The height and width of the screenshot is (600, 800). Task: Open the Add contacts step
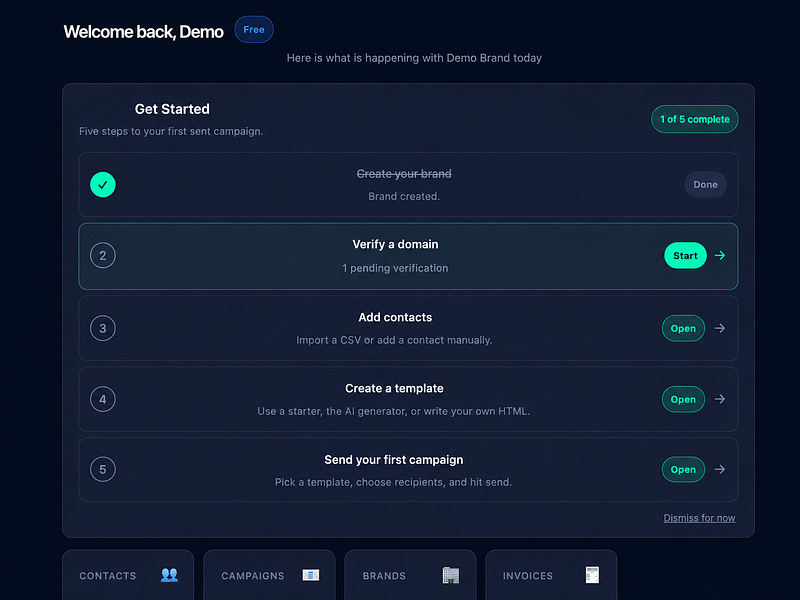[683, 328]
